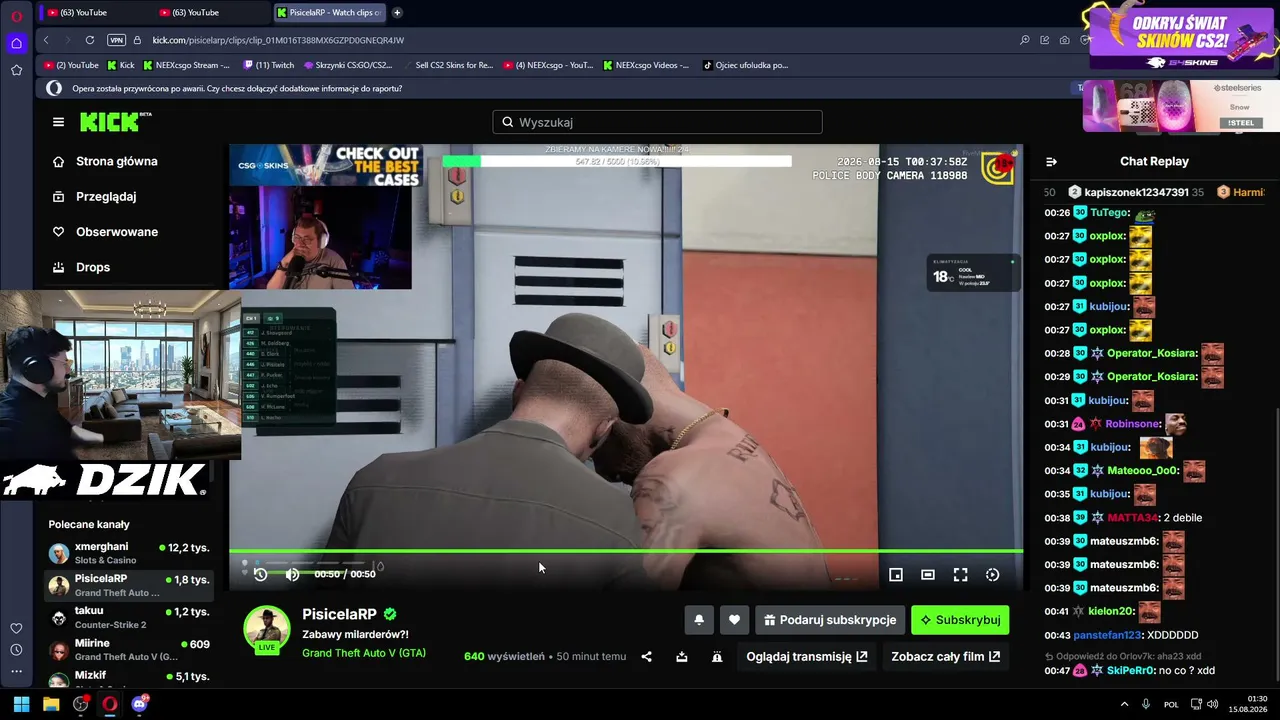Screen dimensions: 1280x720
Task: Open new browser tab with plus button
Action: (x=397, y=12)
